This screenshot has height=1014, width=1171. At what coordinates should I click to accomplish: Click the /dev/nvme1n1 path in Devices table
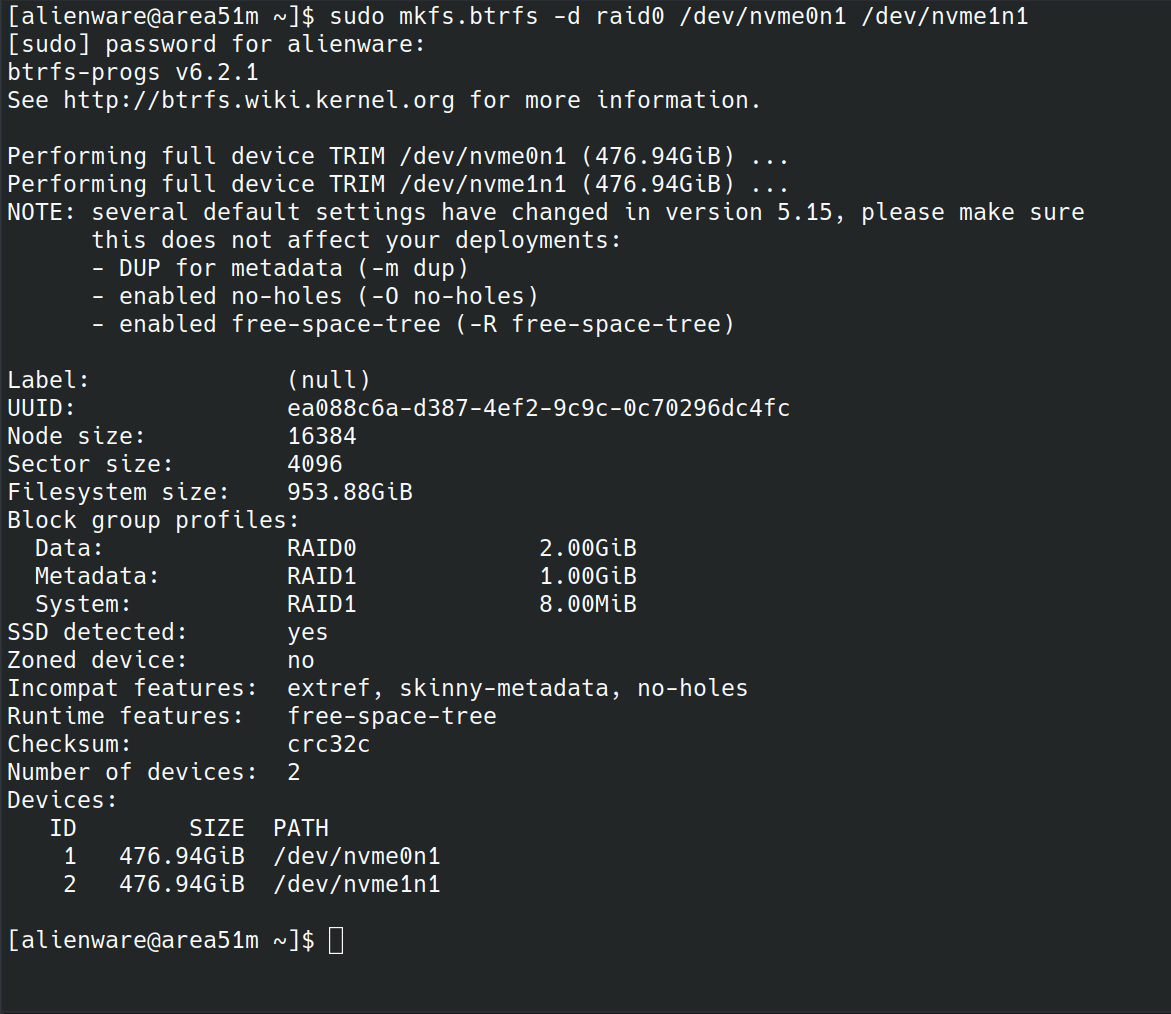click(357, 884)
